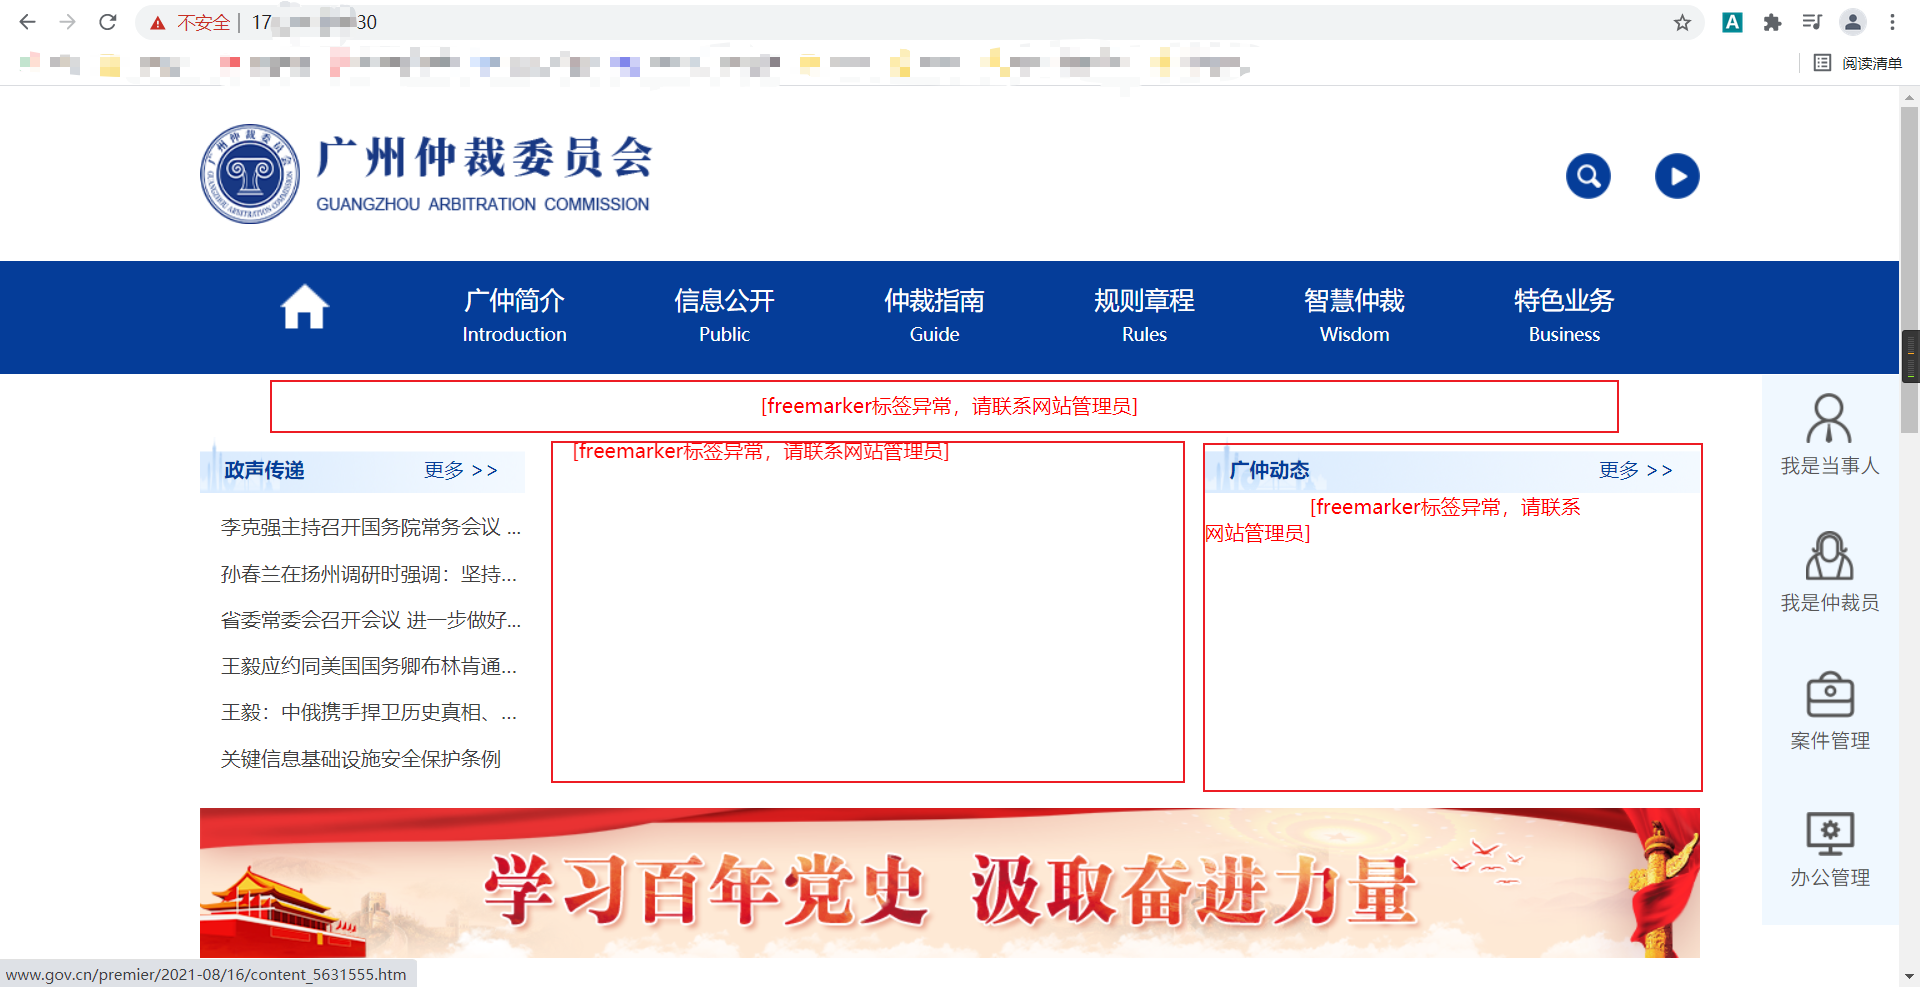Open the blue A translate extension

pos(1732,22)
